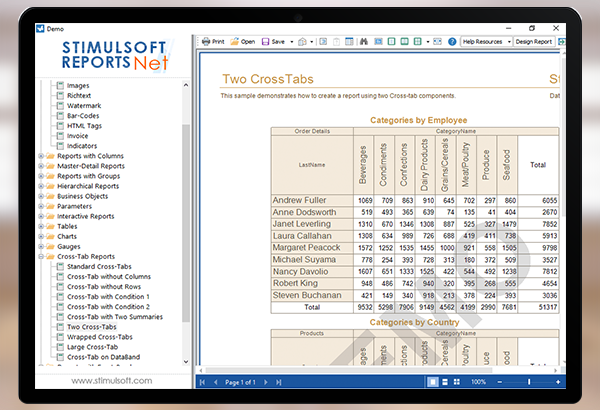This screenshot has height=410, width=600.
Task: Toggle the Bookmarks panel icon
Action: coord(323,41)
